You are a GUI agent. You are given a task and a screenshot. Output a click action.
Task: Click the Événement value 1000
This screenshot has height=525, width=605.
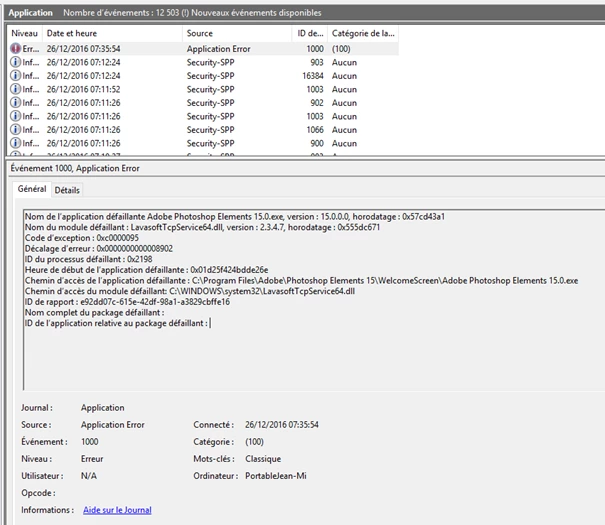90,442
